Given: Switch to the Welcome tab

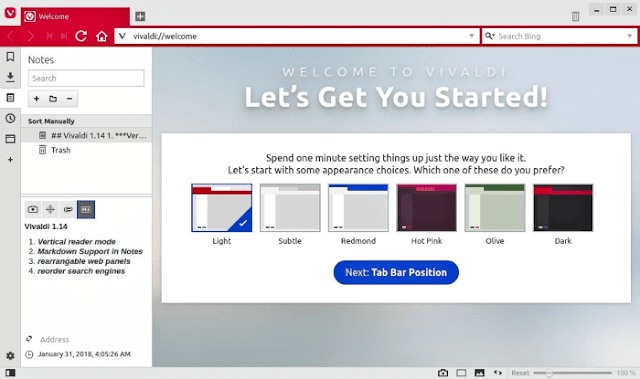Looking at the screenshot, I should [x=75, y=17].
